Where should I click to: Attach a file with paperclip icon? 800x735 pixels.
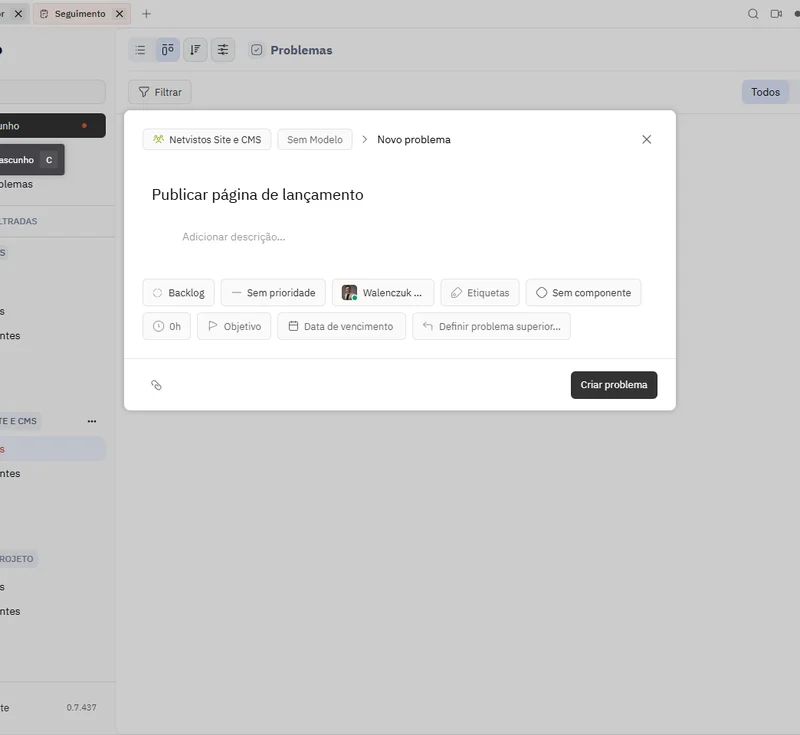[x=156, y=385]
